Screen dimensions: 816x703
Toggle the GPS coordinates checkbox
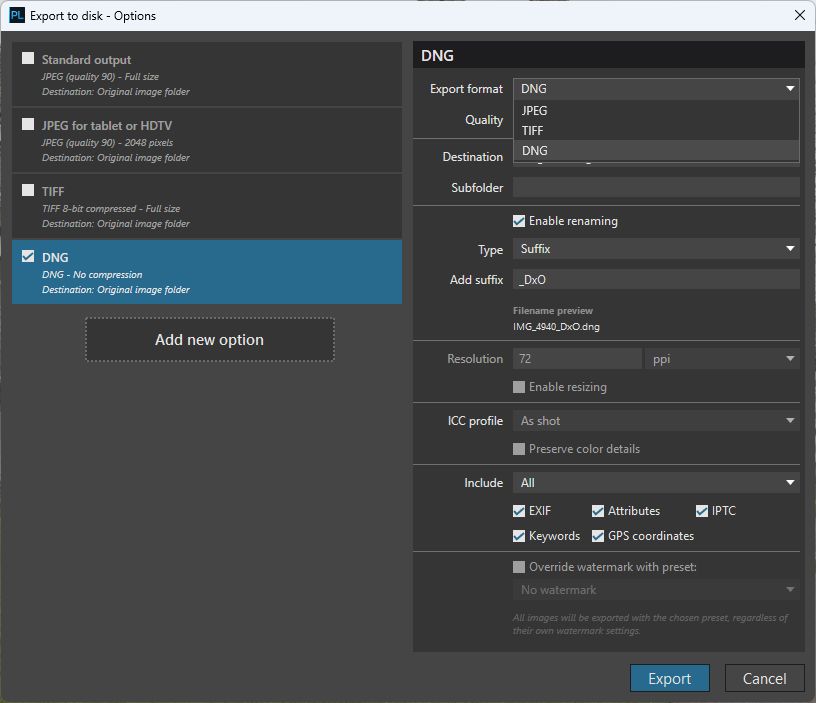(598, 536)
